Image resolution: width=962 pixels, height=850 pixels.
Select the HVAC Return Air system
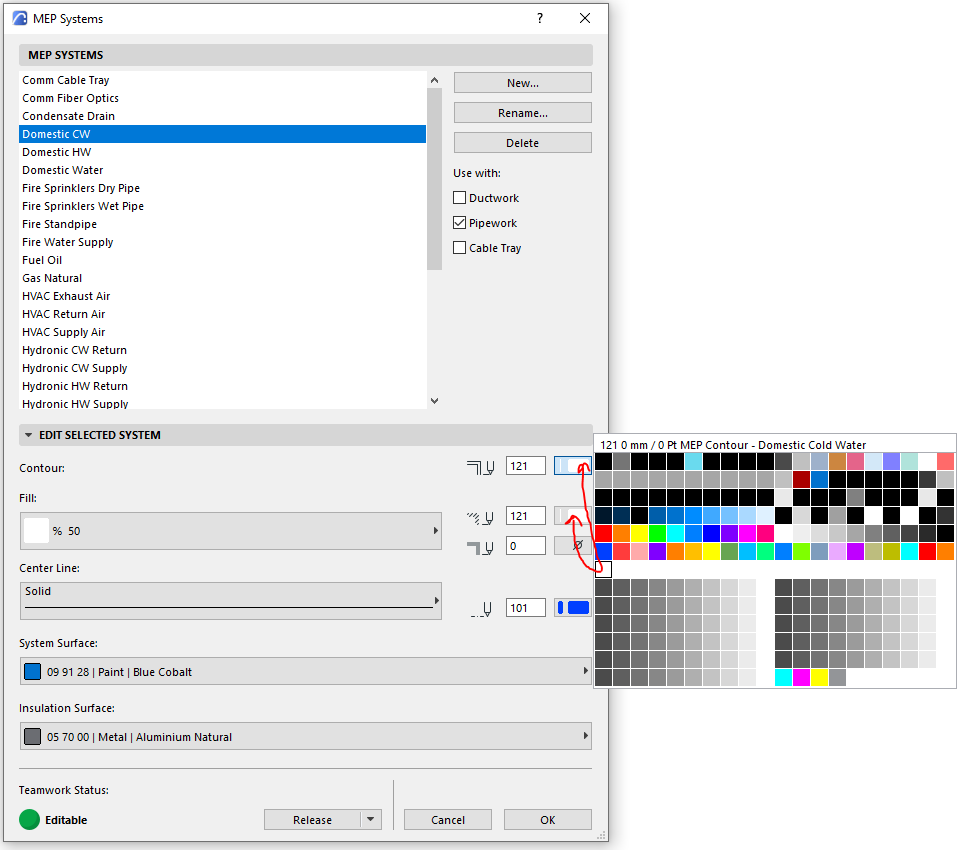click(x=223, y=314)
